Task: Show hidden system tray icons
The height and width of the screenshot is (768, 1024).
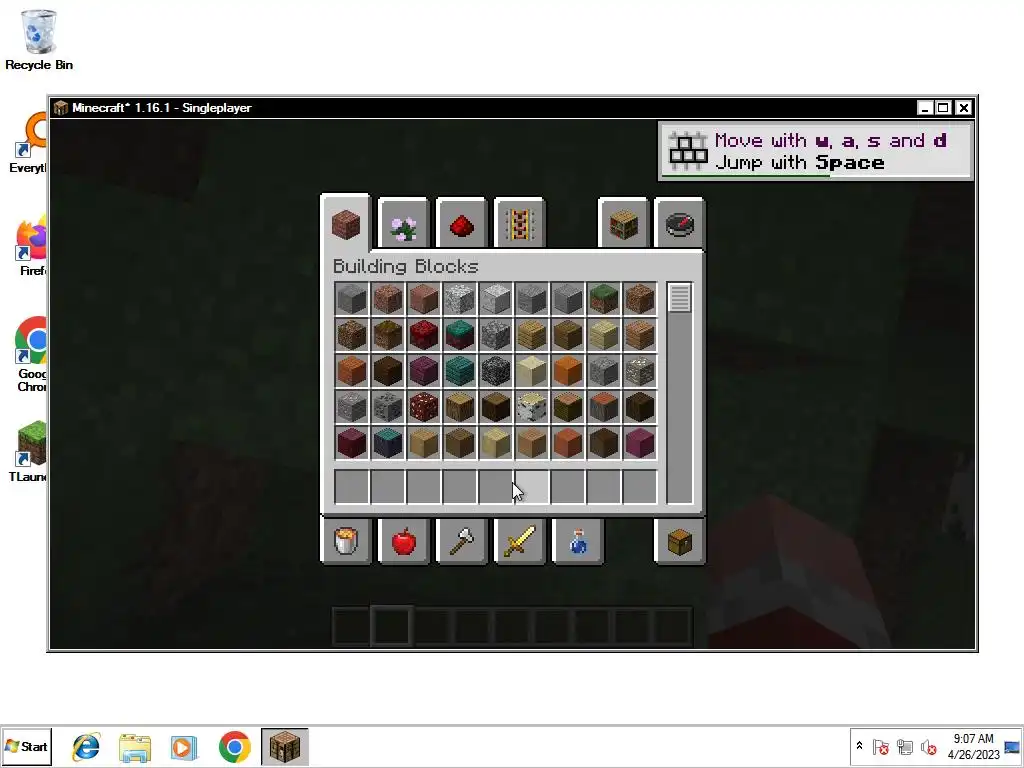Action: [859, 746]
